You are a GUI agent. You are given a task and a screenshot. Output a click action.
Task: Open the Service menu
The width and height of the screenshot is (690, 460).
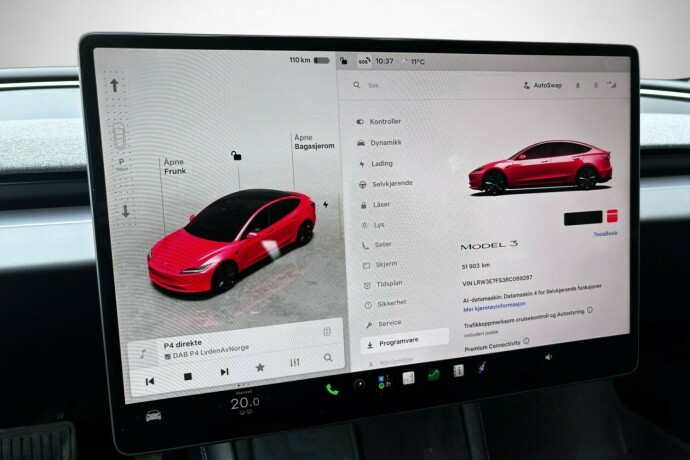coord(384,324)
